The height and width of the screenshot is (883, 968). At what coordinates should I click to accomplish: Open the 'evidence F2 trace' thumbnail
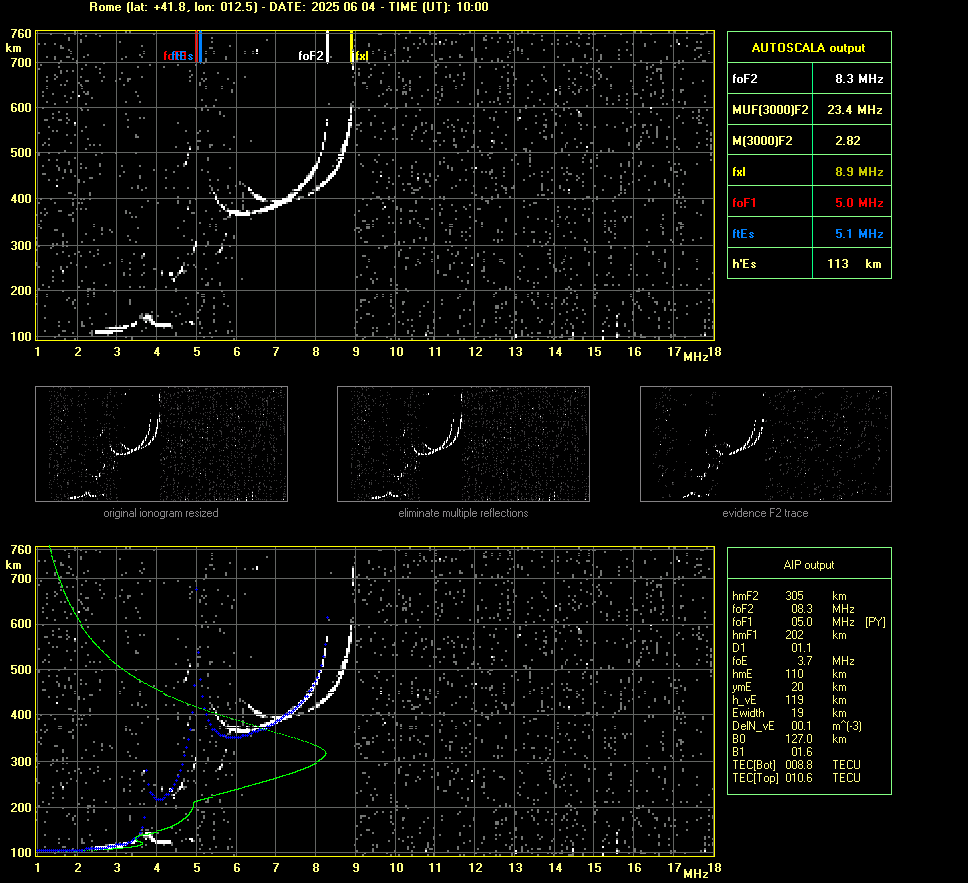pos(766,443)
